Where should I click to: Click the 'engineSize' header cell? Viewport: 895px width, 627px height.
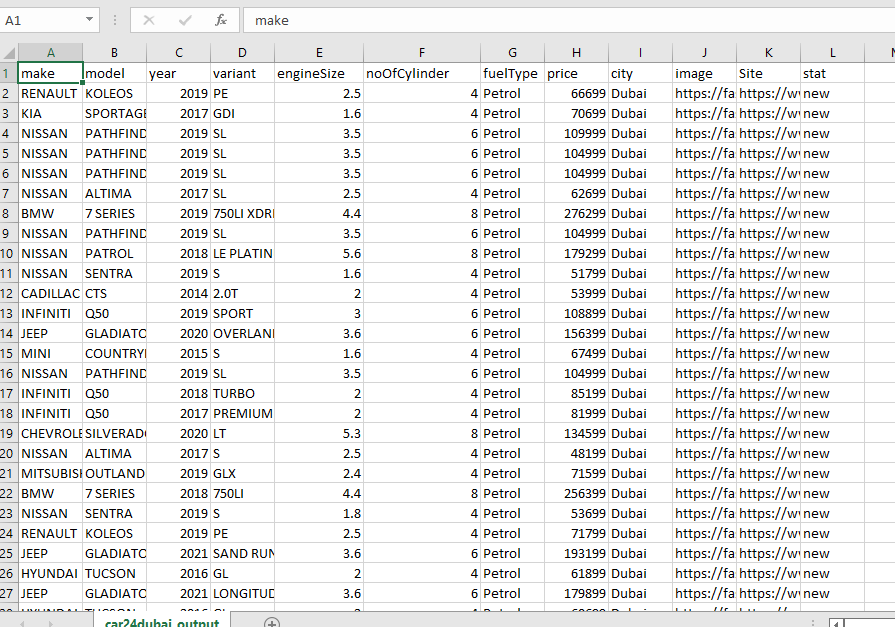319,73
